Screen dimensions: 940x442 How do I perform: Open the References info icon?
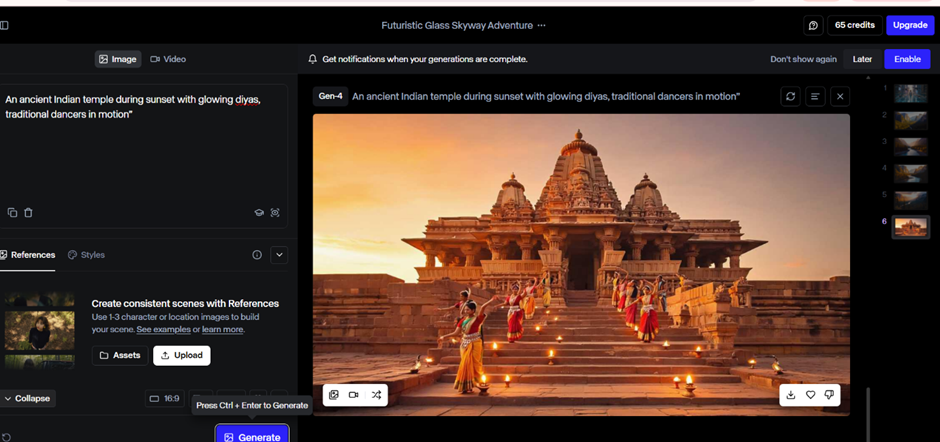(x=257, y=255)
